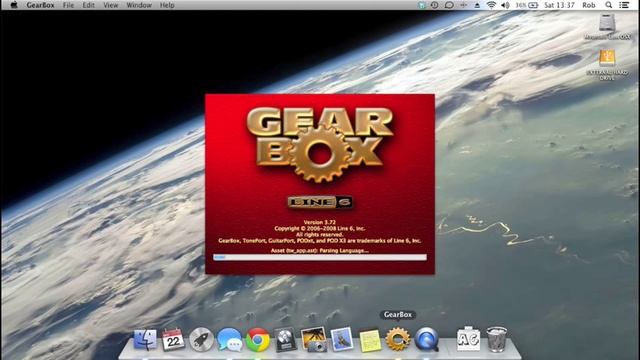Screen dimensions: 640x360
Task: Click the Line 6 logo on the splash screen
Action: click(320, 202)
